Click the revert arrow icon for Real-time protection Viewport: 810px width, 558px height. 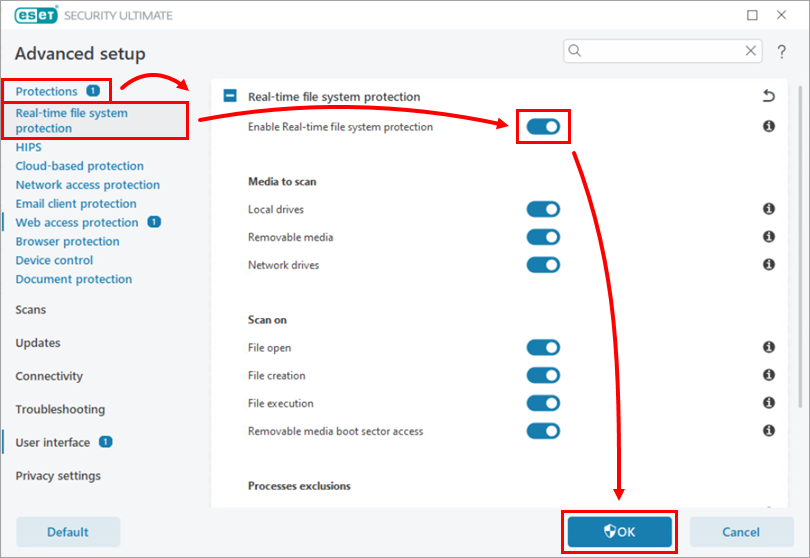pos(768,97)
